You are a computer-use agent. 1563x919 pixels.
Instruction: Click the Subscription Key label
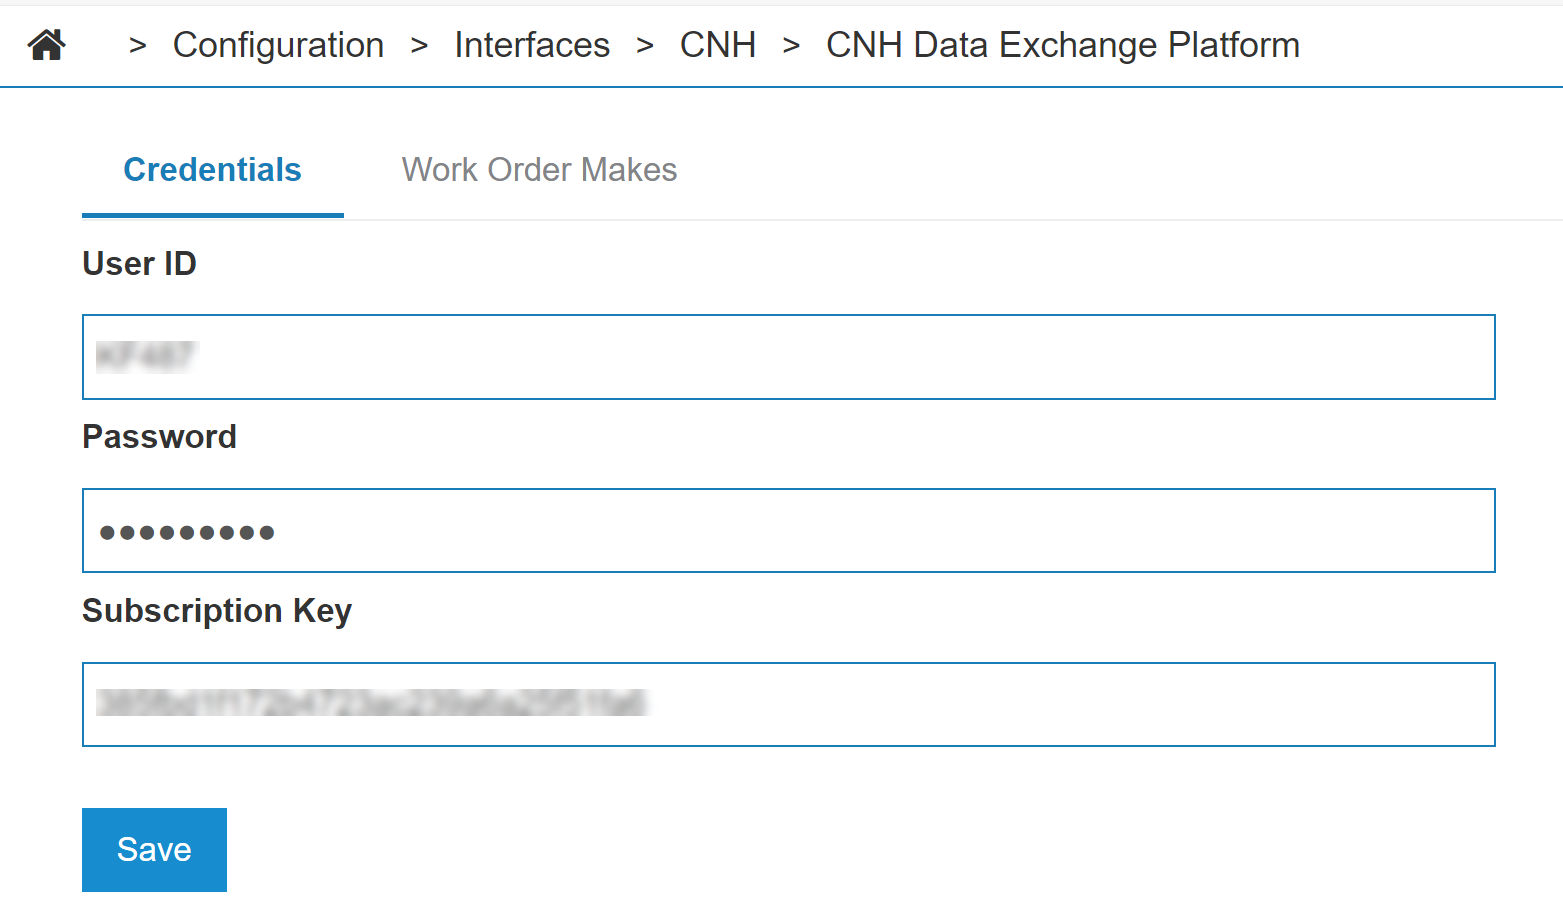point(217,611)
